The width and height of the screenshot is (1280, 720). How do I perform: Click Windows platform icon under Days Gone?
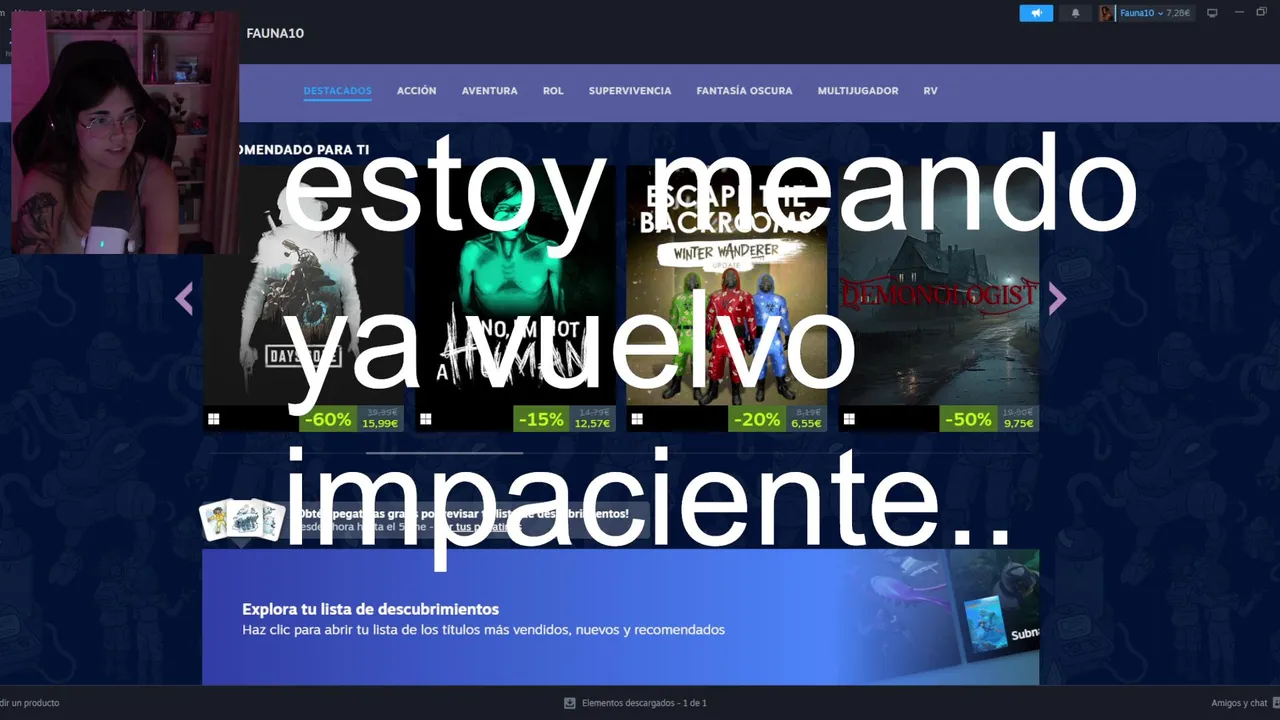(x=213, y=419)
